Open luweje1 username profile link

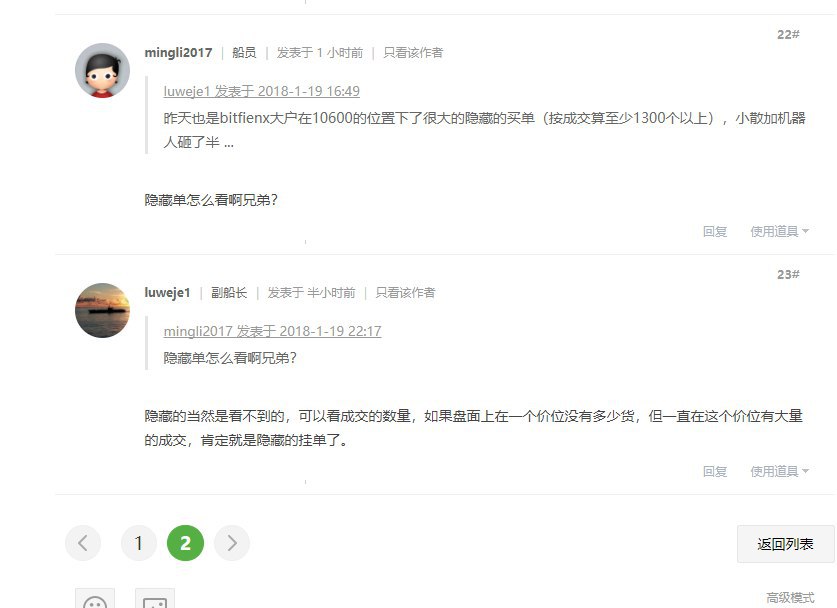(x=167, y=293)
